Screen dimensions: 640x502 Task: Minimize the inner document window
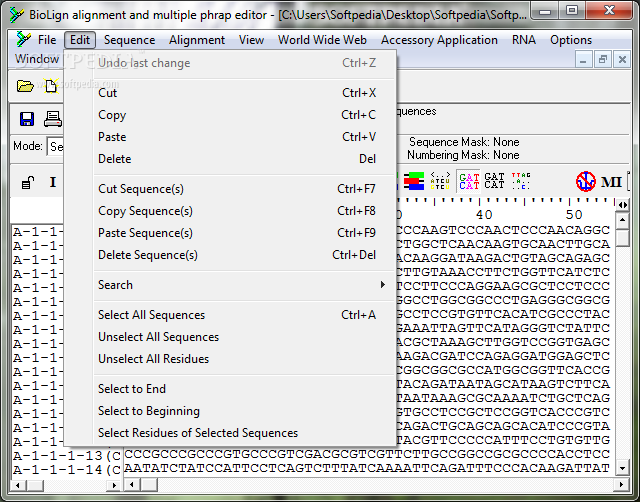pos(583,60)
